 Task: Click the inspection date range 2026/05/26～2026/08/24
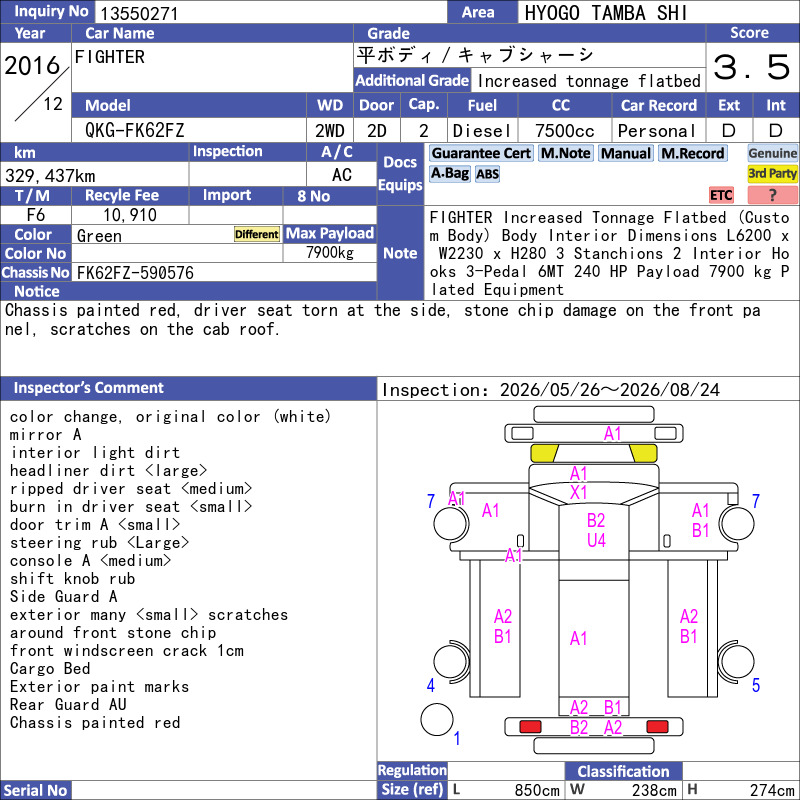pyautogui.click(x=610, y=390)
